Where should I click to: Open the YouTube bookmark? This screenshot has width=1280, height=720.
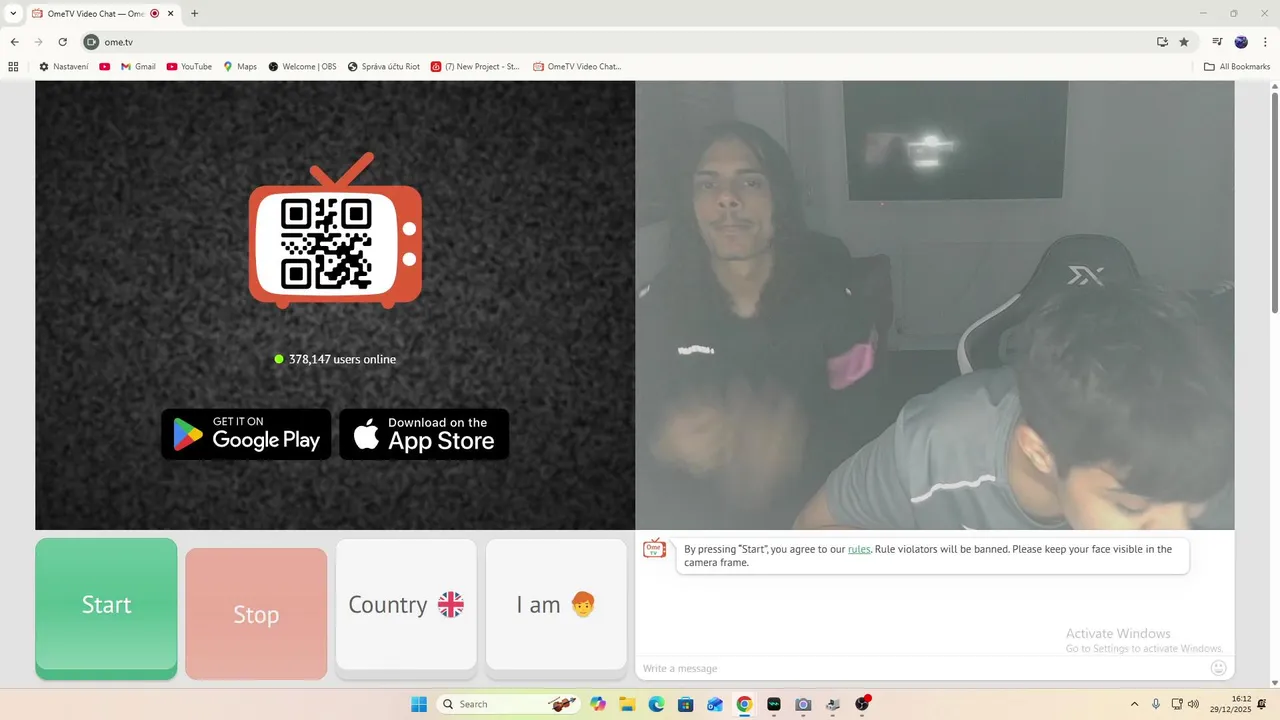(x=189, y=67)
